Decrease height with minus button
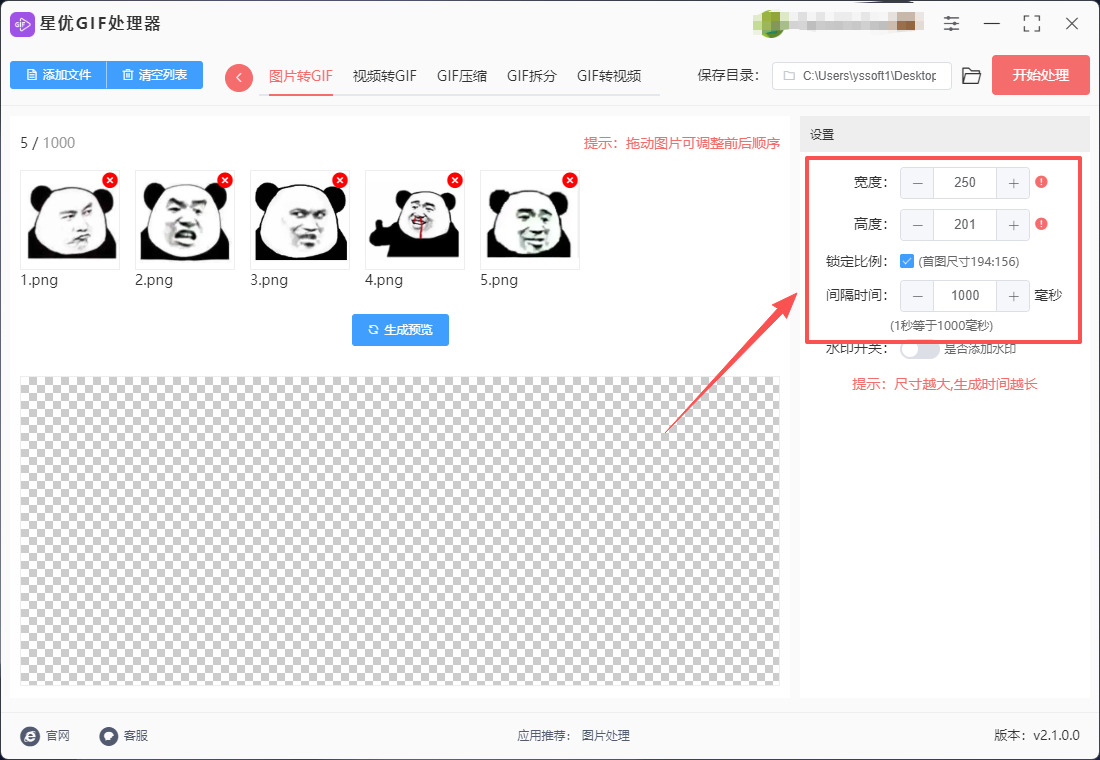 pyautogui.click(x=917, y=225)
